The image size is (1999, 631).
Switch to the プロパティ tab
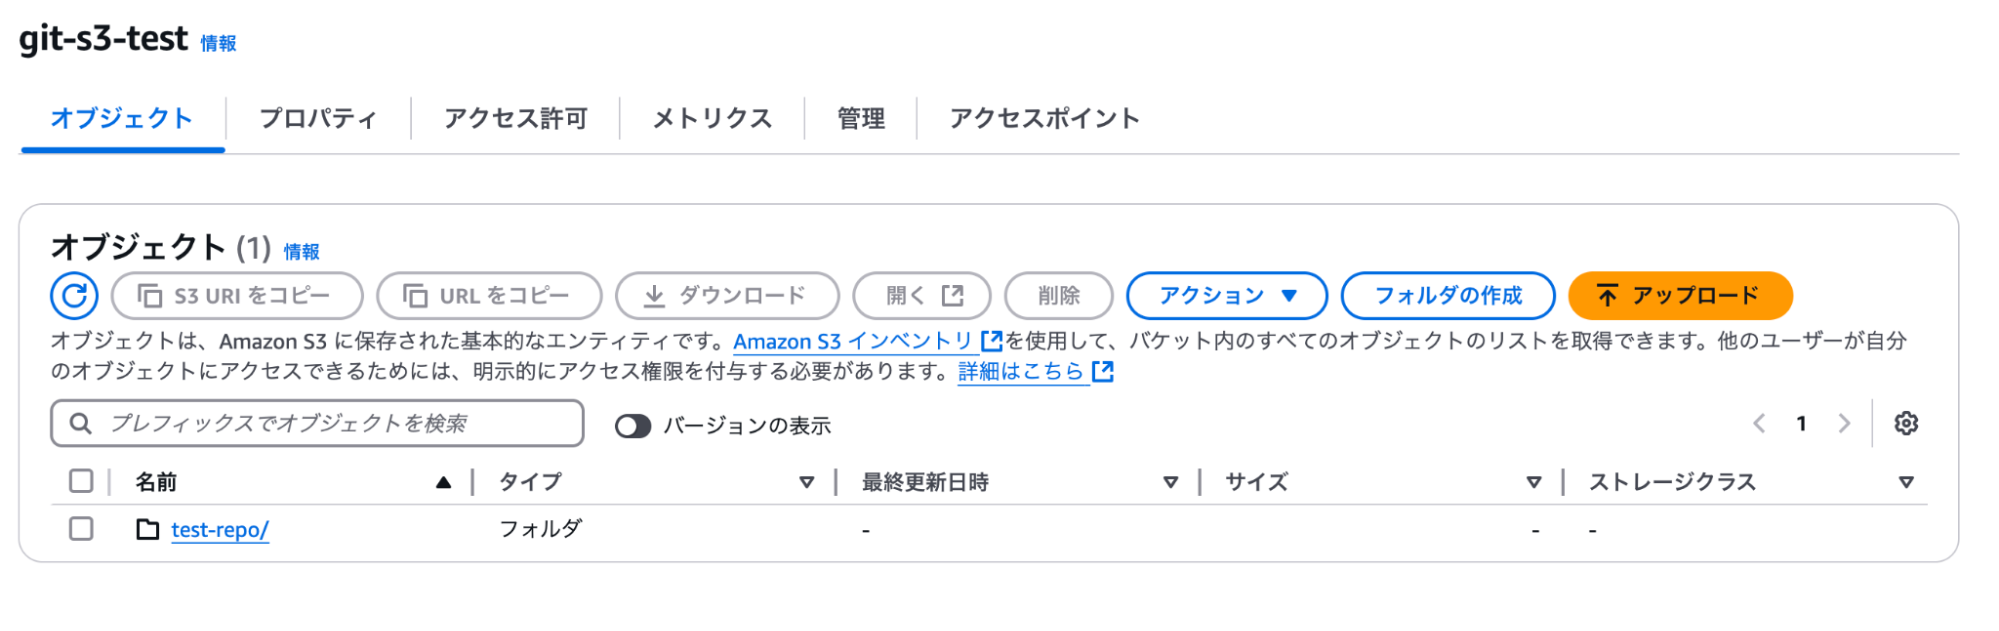(318, 118)
